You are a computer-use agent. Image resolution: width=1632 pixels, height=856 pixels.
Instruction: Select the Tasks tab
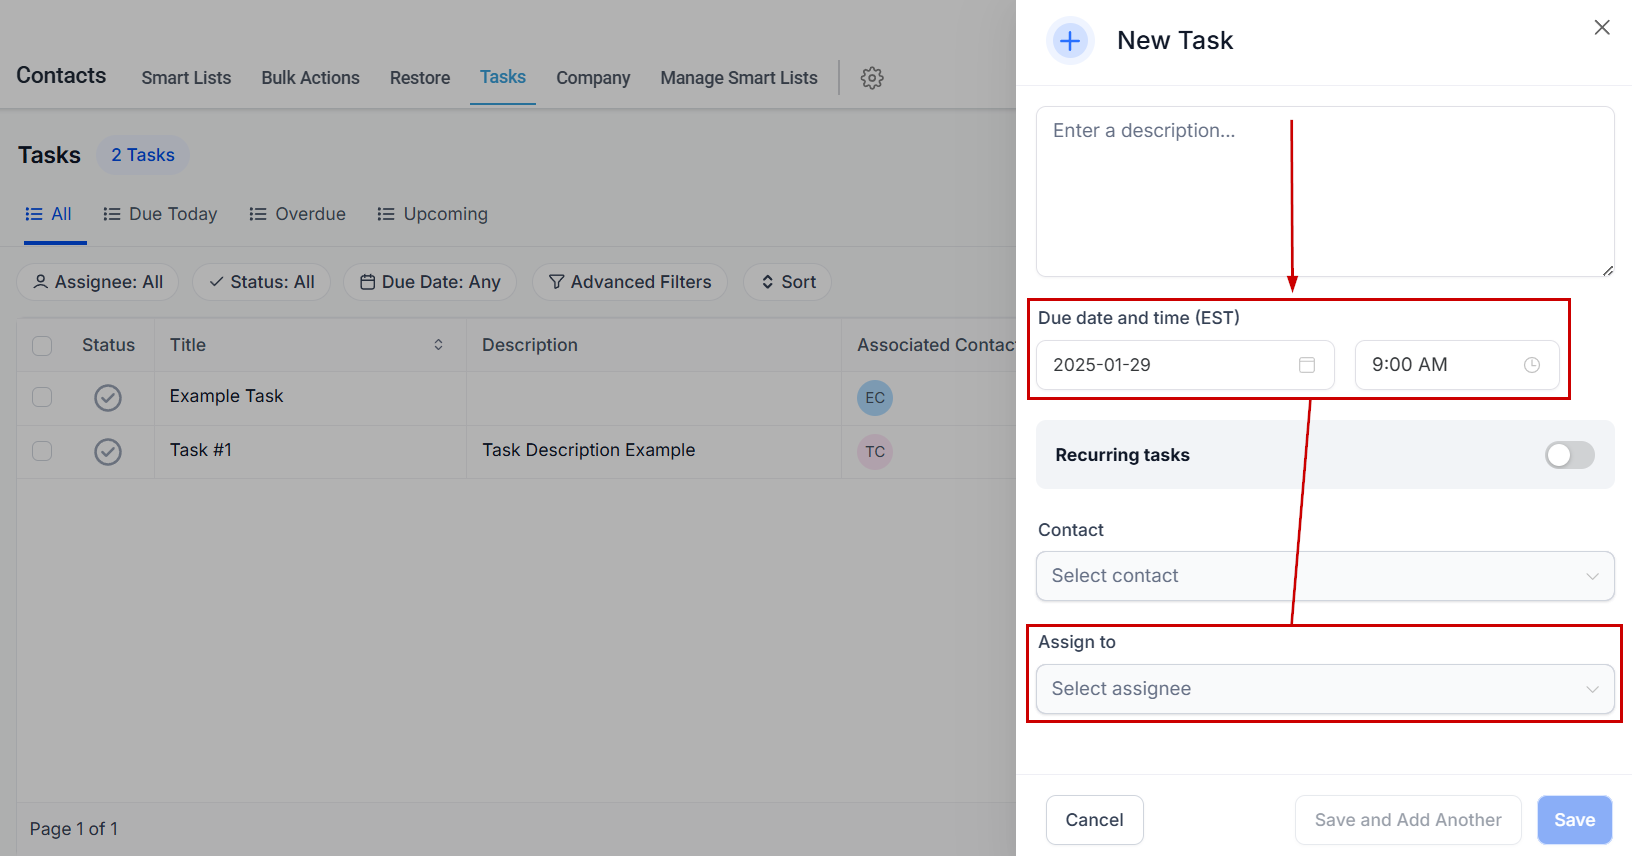tap(503, 77)
